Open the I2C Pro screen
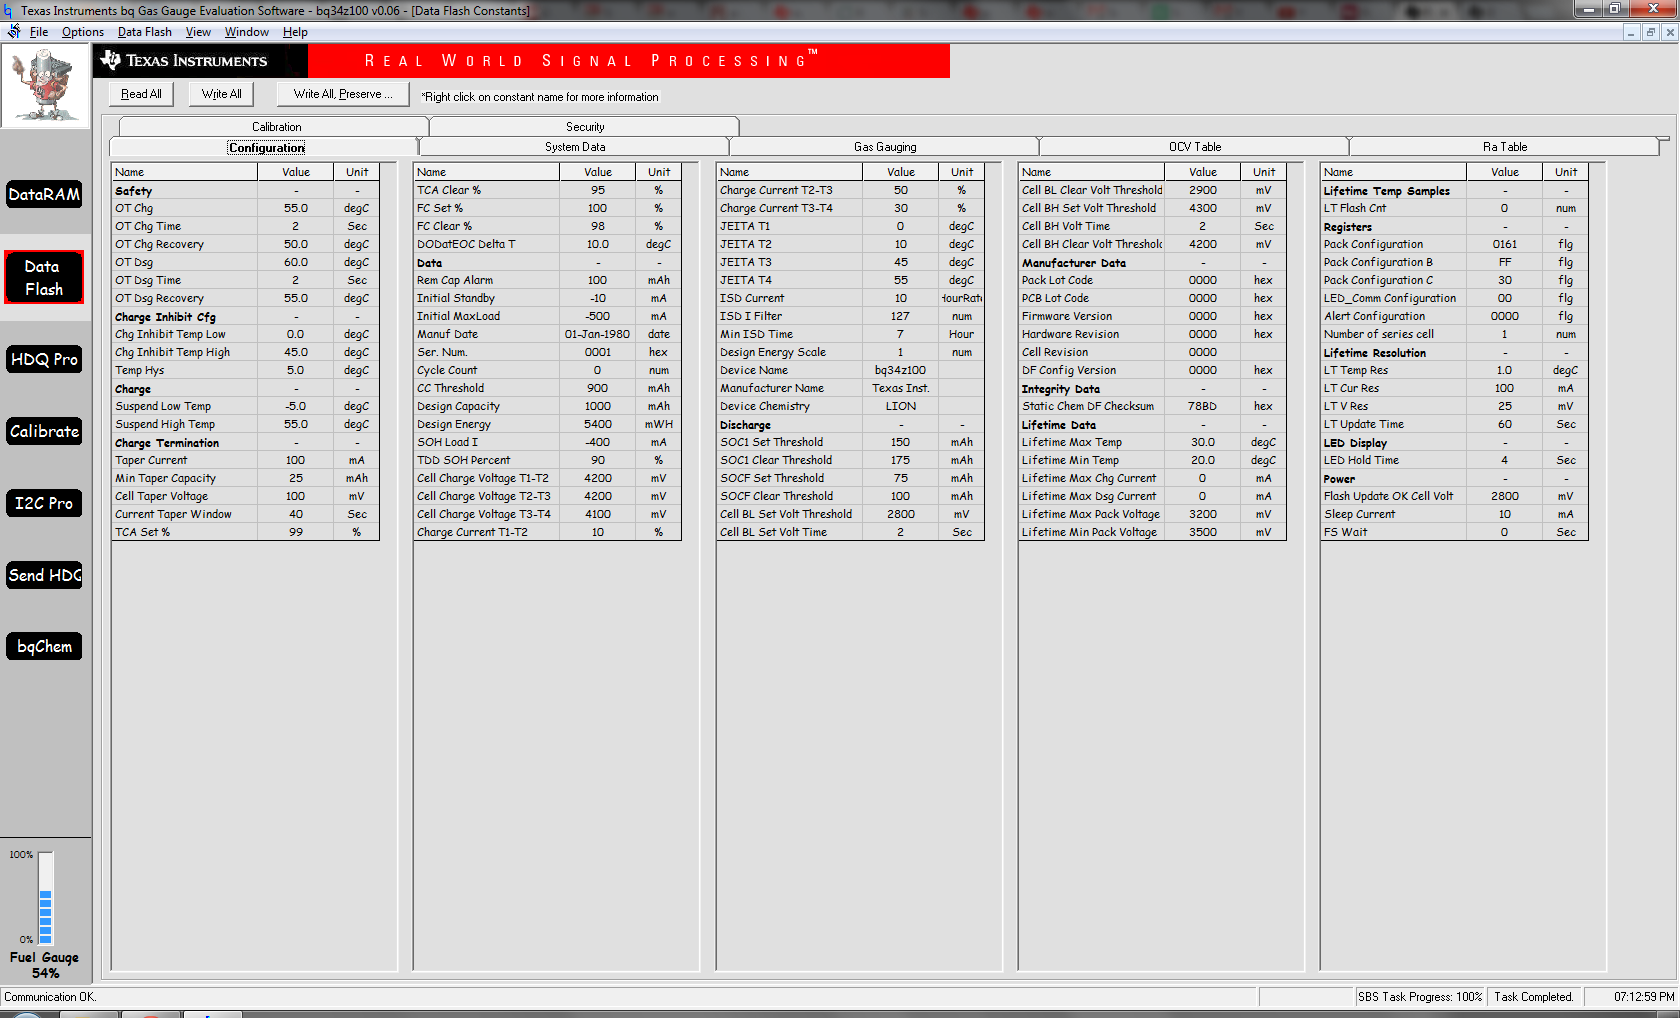This screenshot has height=1018, width=1680. (x=45, y=503)
